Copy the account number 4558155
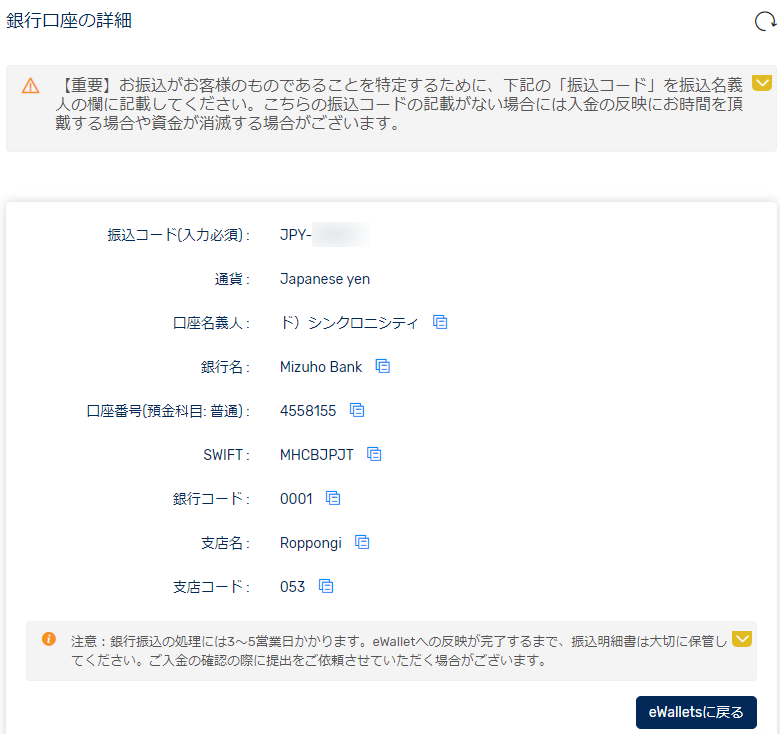This screenshot has height=734, width=780. coord(356,410)
